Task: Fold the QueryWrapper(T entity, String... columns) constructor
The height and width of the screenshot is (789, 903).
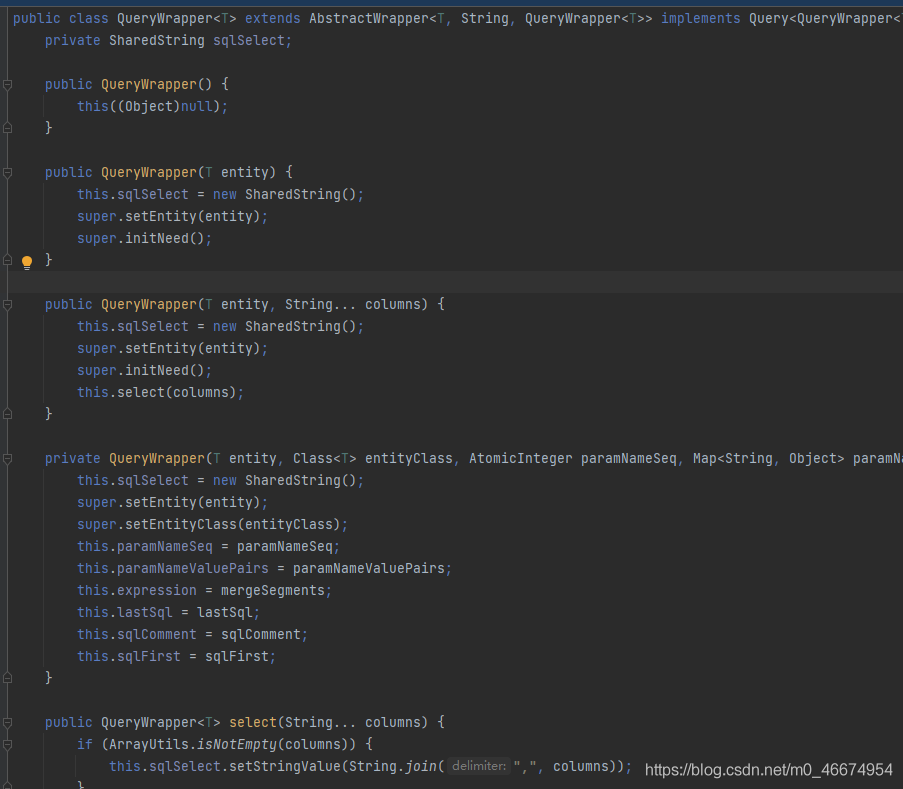Action: point(8,304)
